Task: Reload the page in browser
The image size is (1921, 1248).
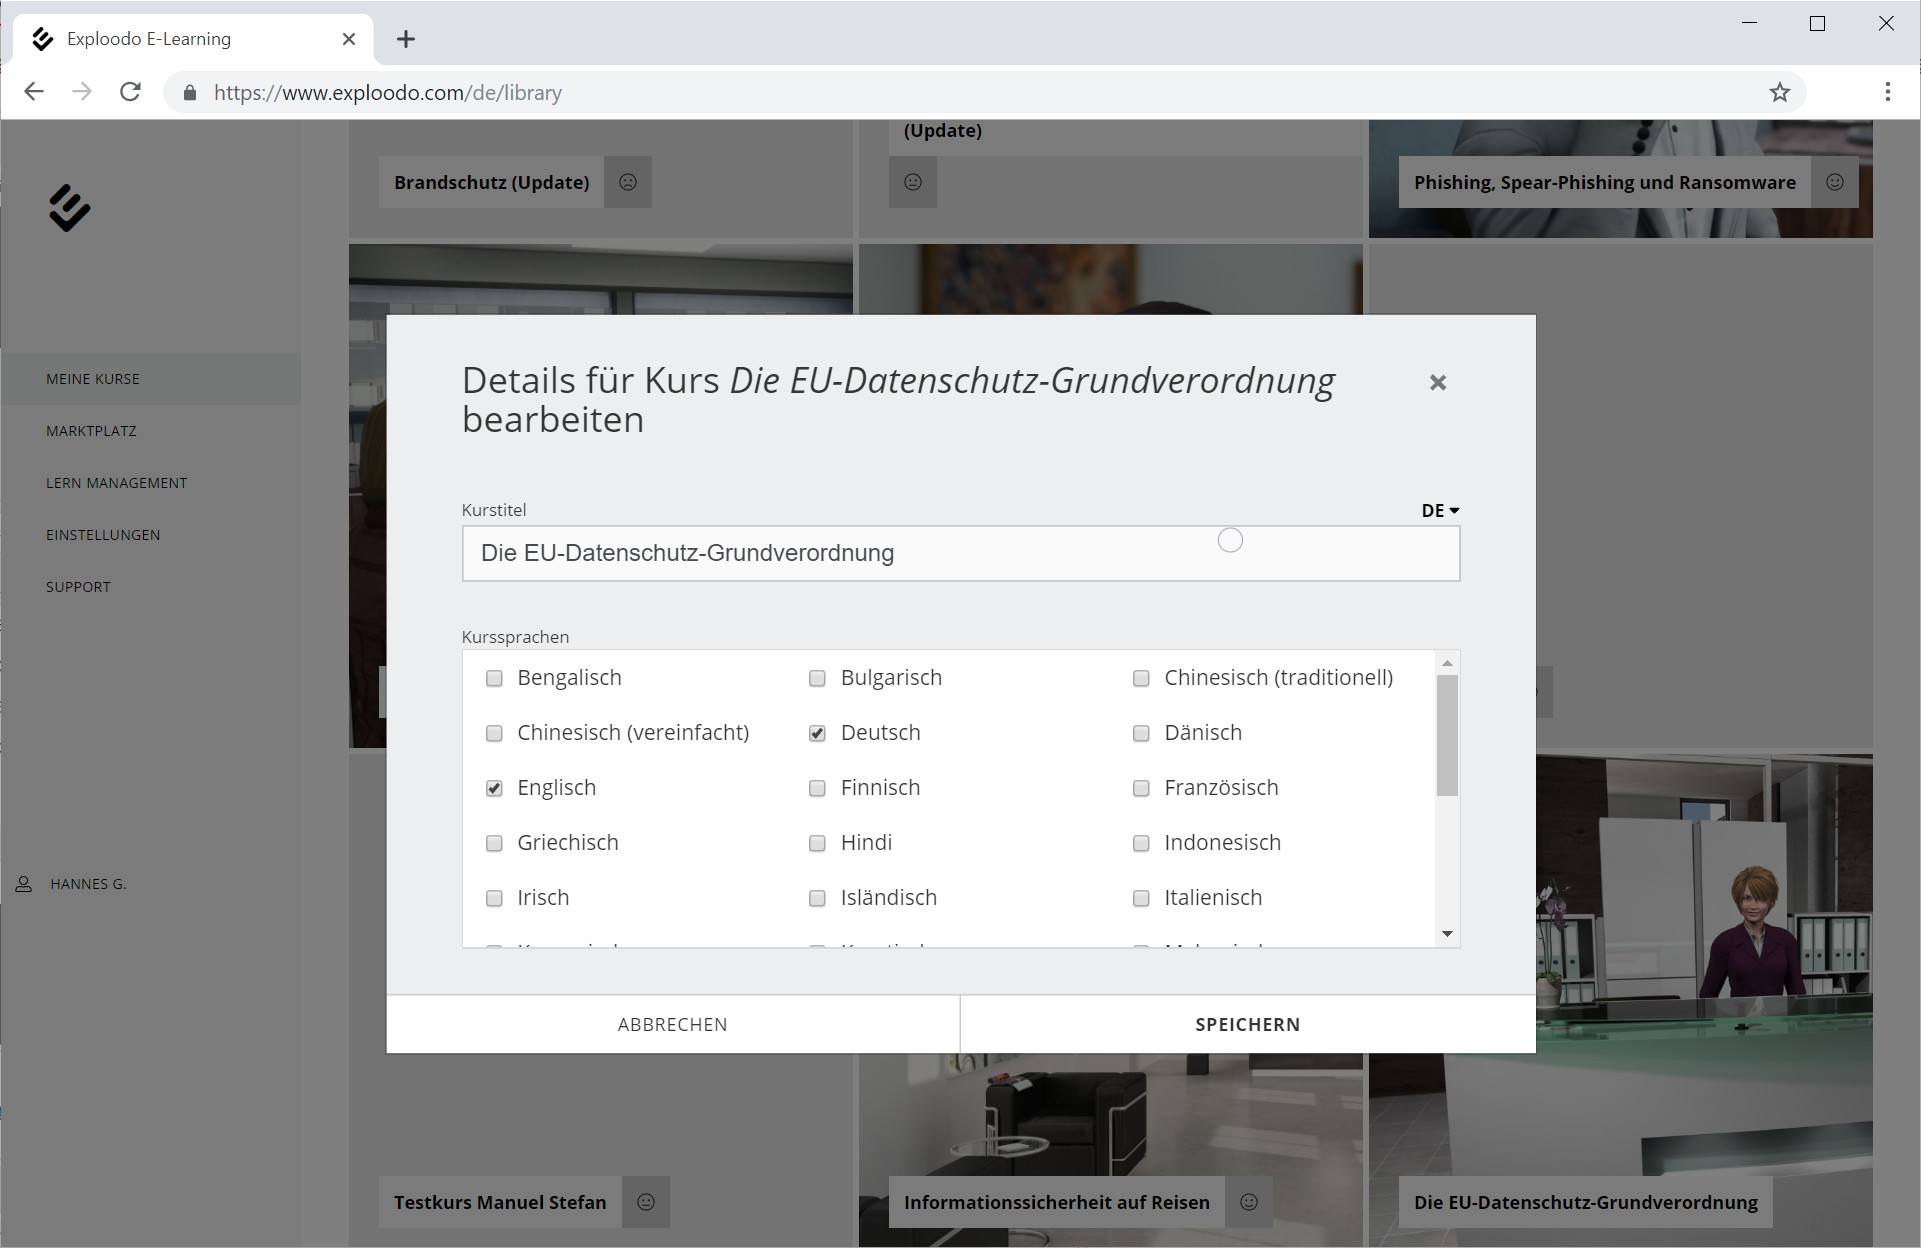Action: [130, 93]
